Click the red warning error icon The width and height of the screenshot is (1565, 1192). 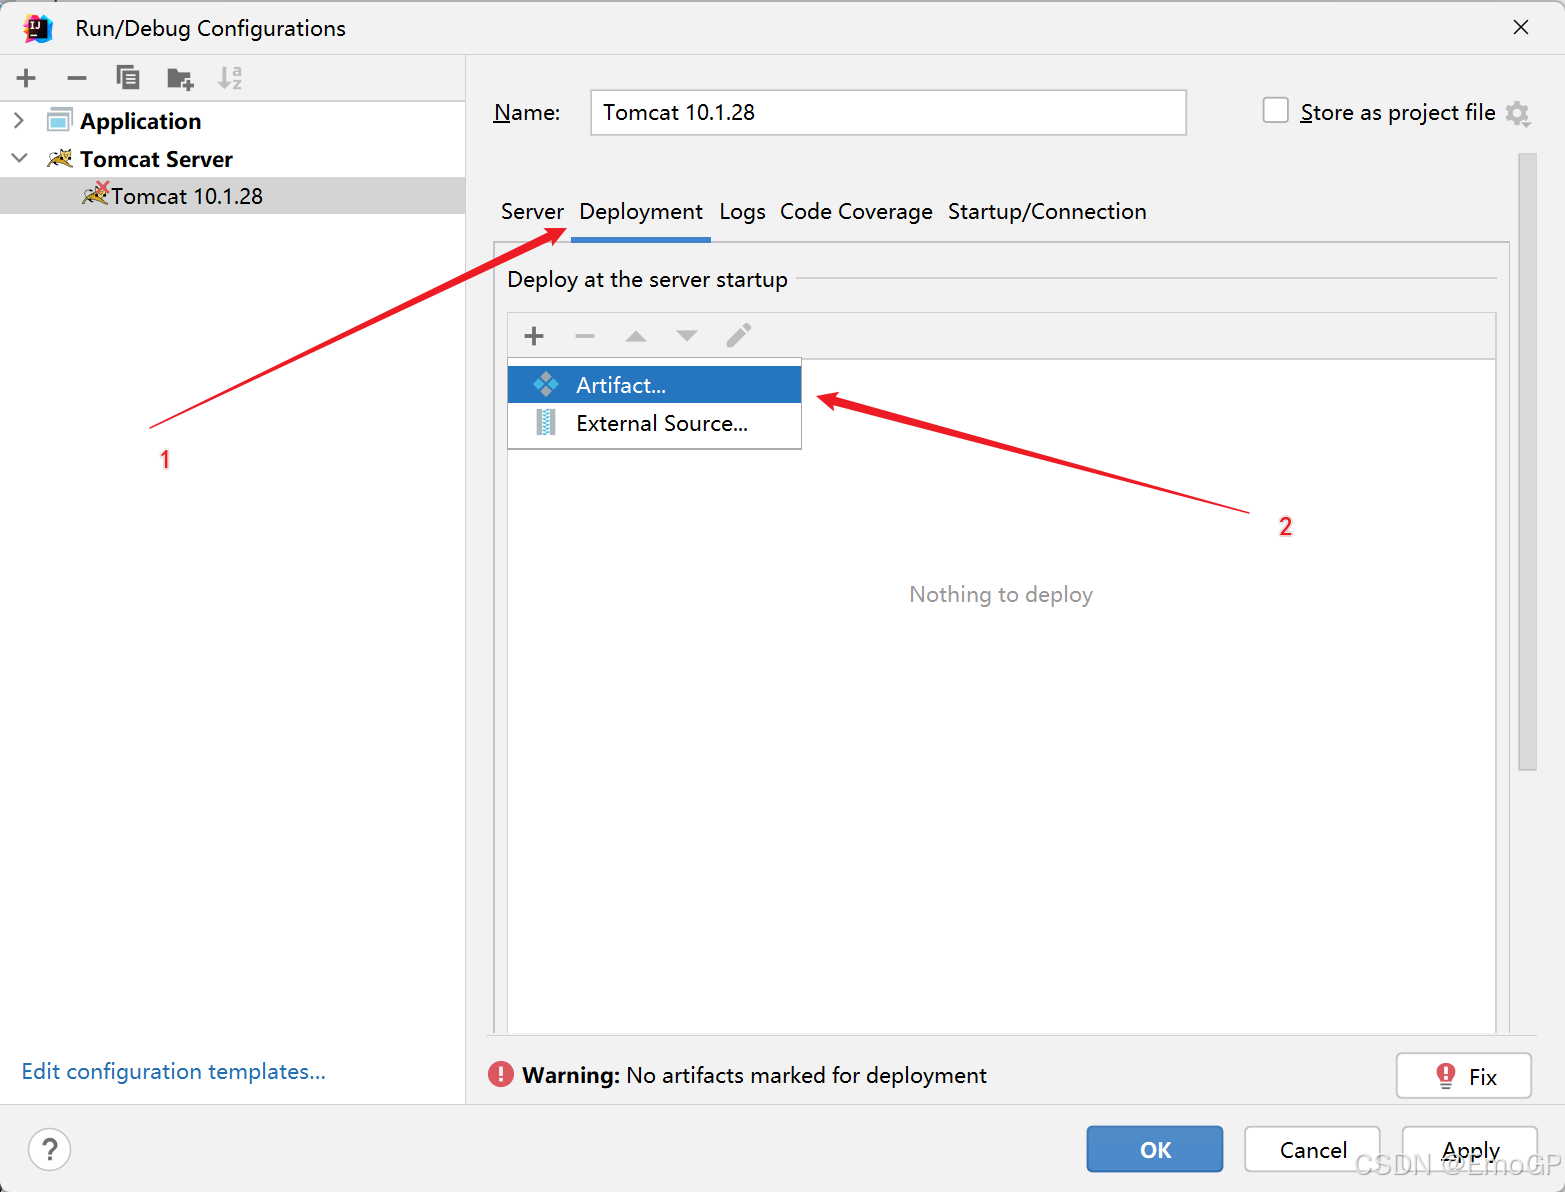[x=500, y=1074]
